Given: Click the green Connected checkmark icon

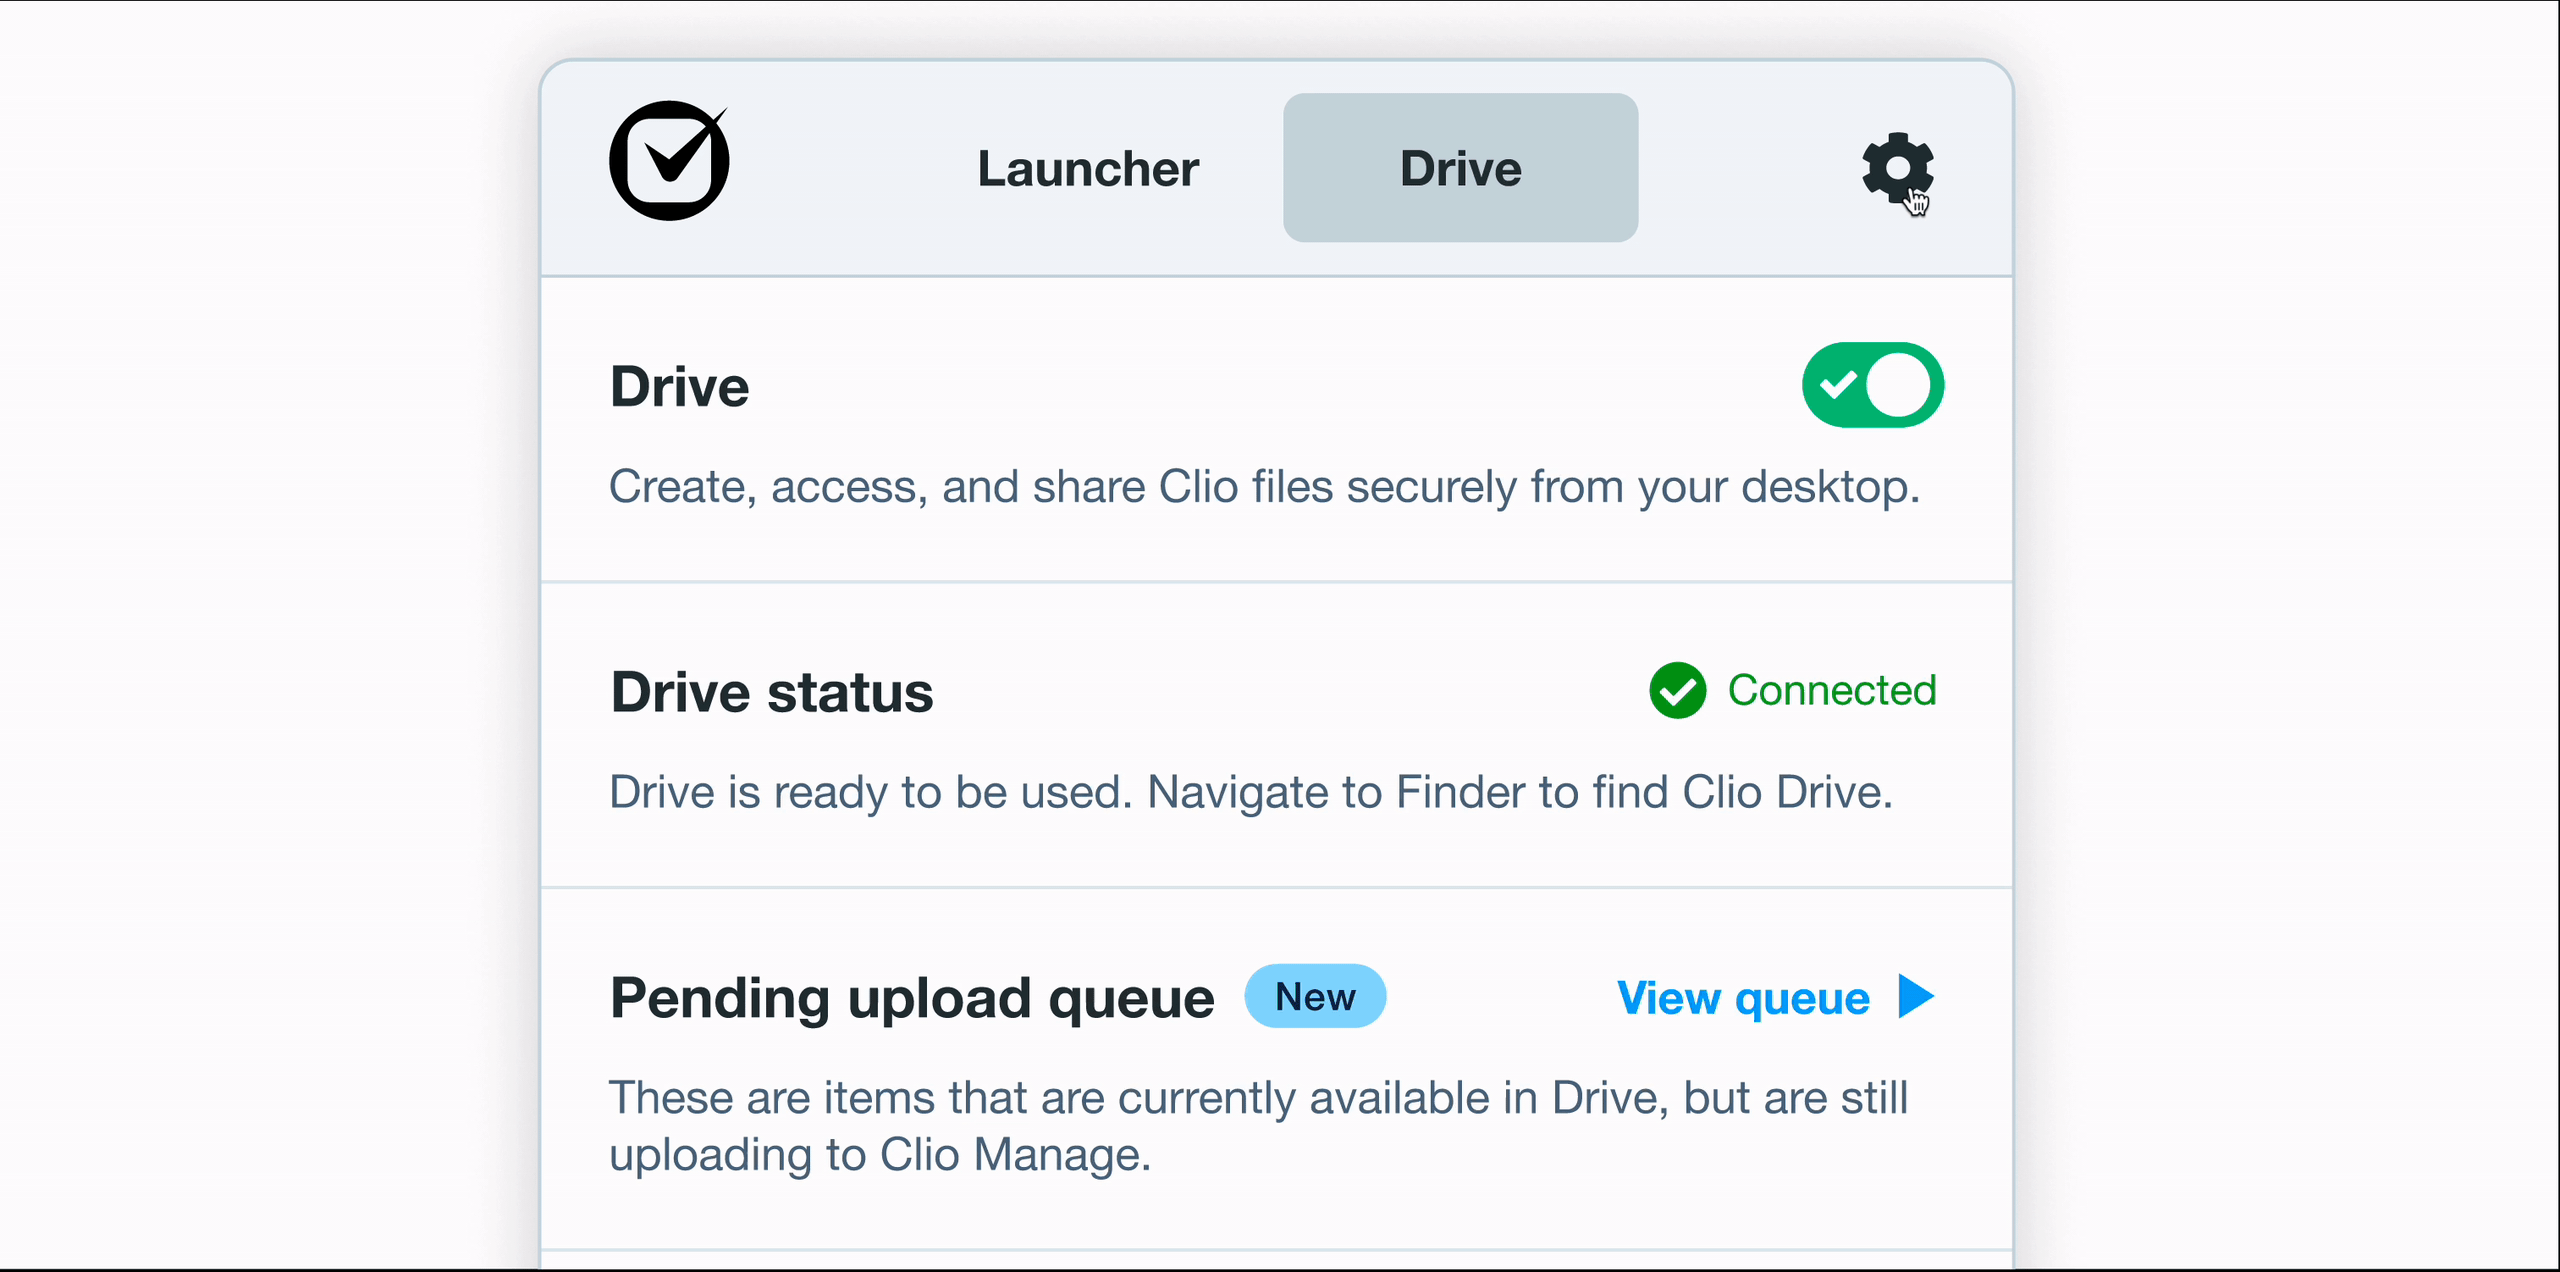Looking at the screenshot, I should 1677,691.
